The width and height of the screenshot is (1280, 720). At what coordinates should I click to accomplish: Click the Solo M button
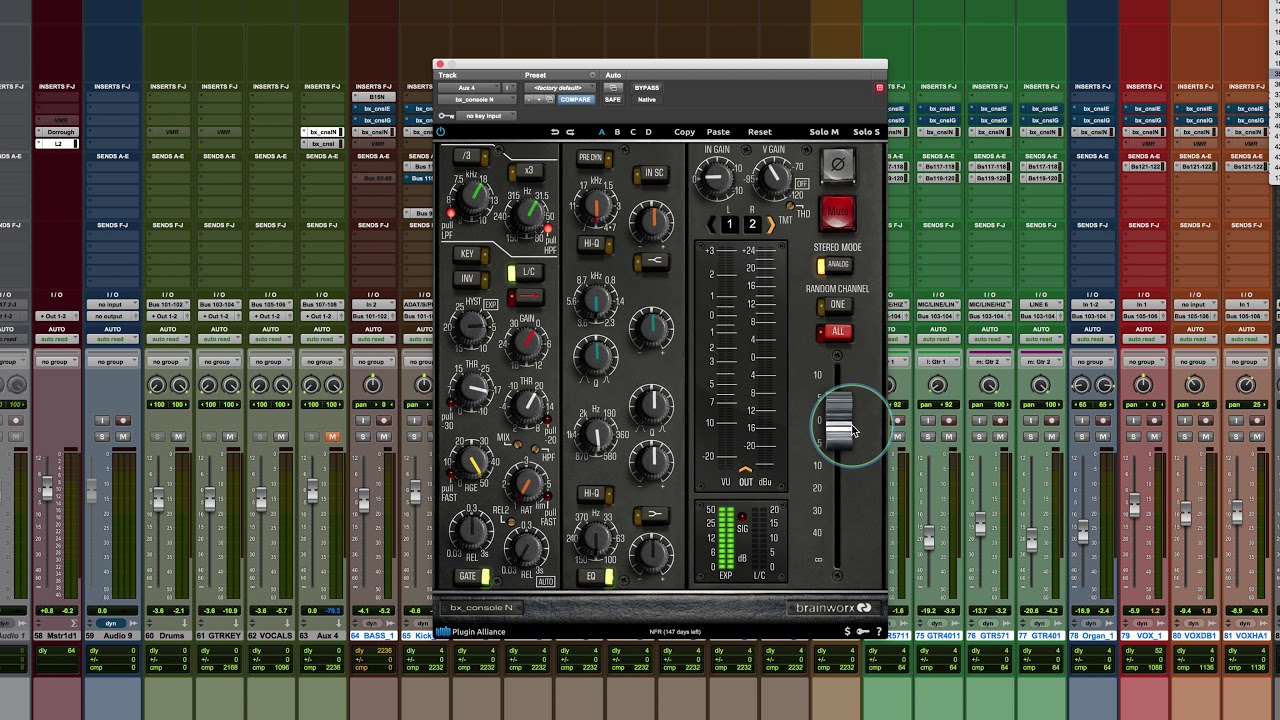824,132
